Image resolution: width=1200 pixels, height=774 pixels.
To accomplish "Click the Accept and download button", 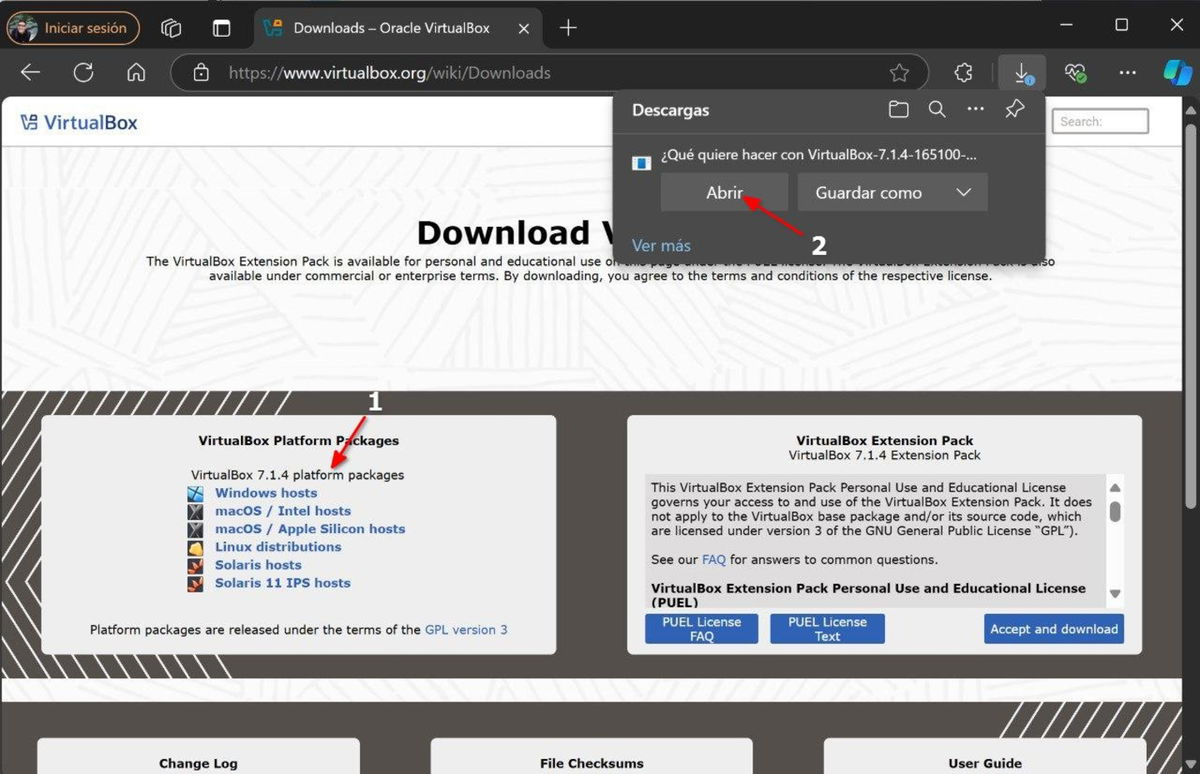I will coord(1053,629).
